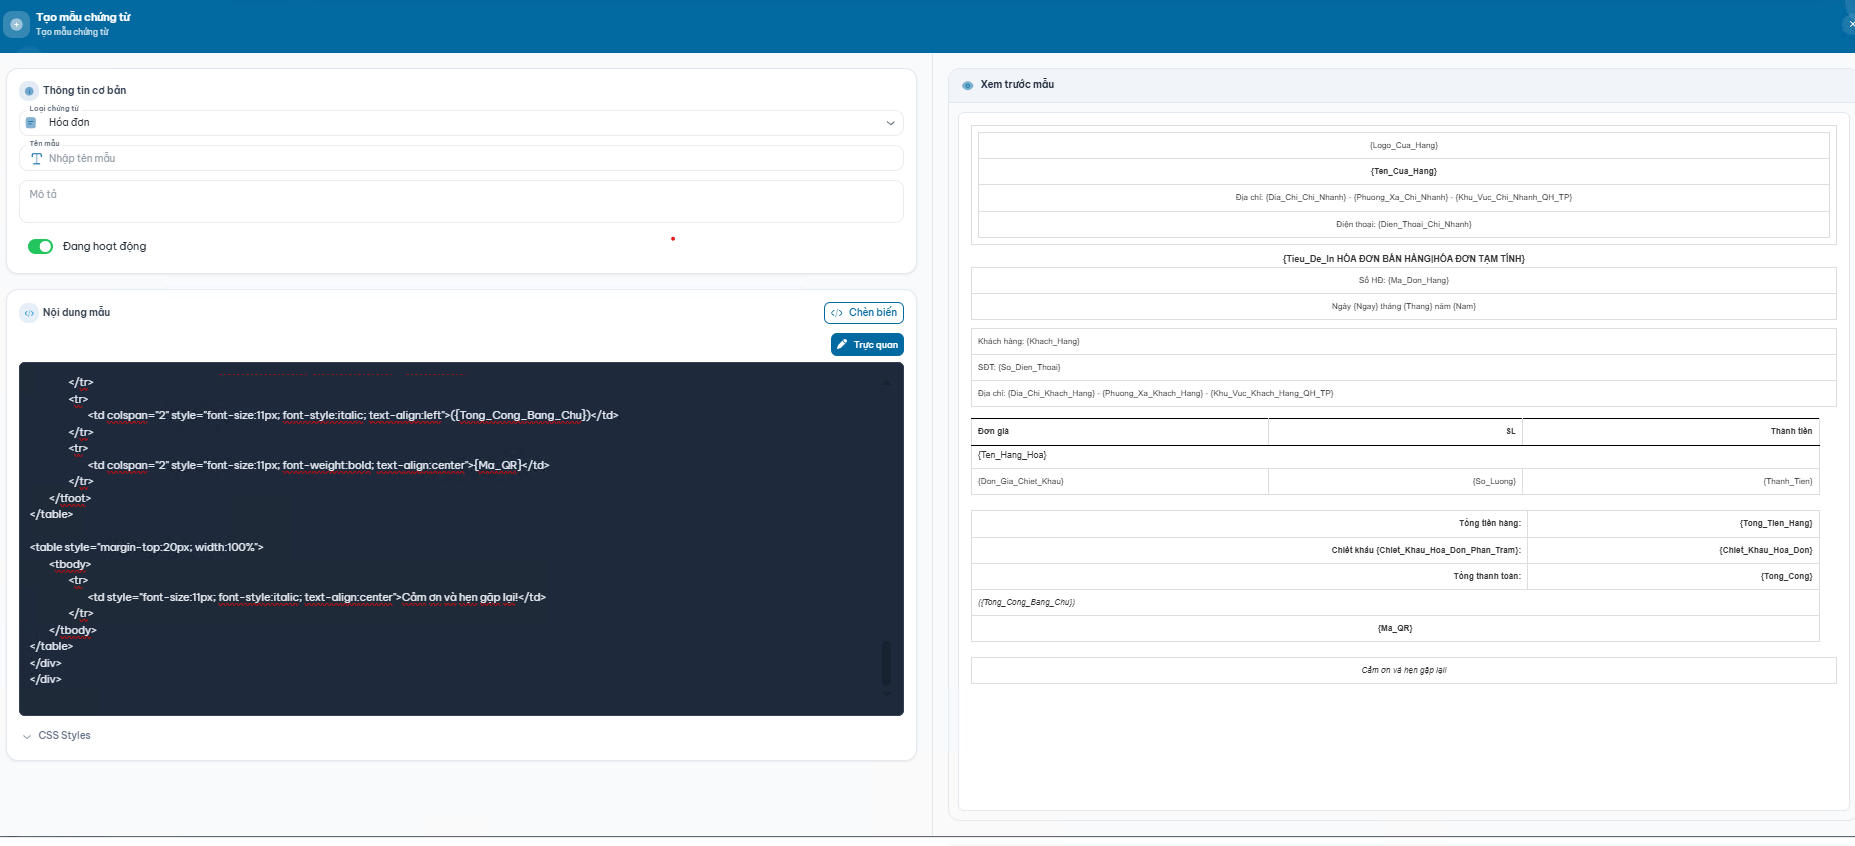Image resolution: width=1855 pixels, height=846 pixels.
Task: Click the code brackets icon on Chèn biến
Action: pos(837,313)
